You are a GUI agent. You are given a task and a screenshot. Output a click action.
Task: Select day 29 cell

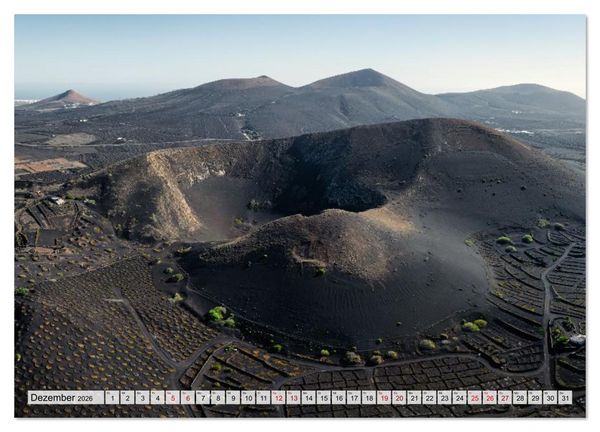click(535, 398)
